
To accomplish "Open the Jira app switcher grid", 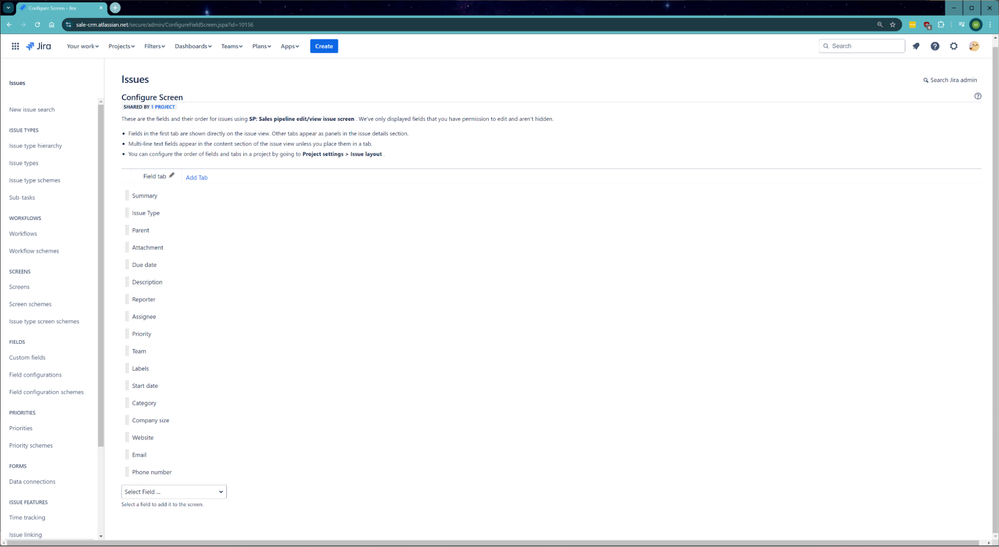I will pyautogui.click(x=15, y=46).
